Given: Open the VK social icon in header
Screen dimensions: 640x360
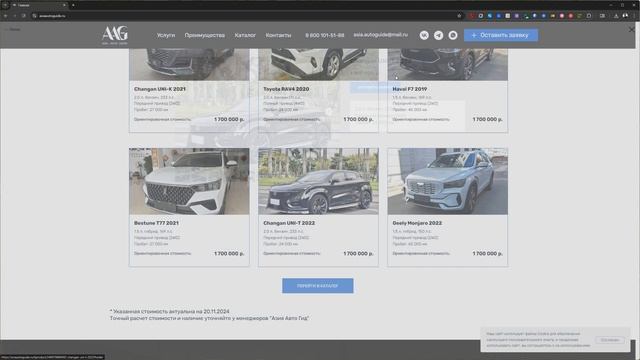Looking at the screenshot, I should tap(424, 35).
